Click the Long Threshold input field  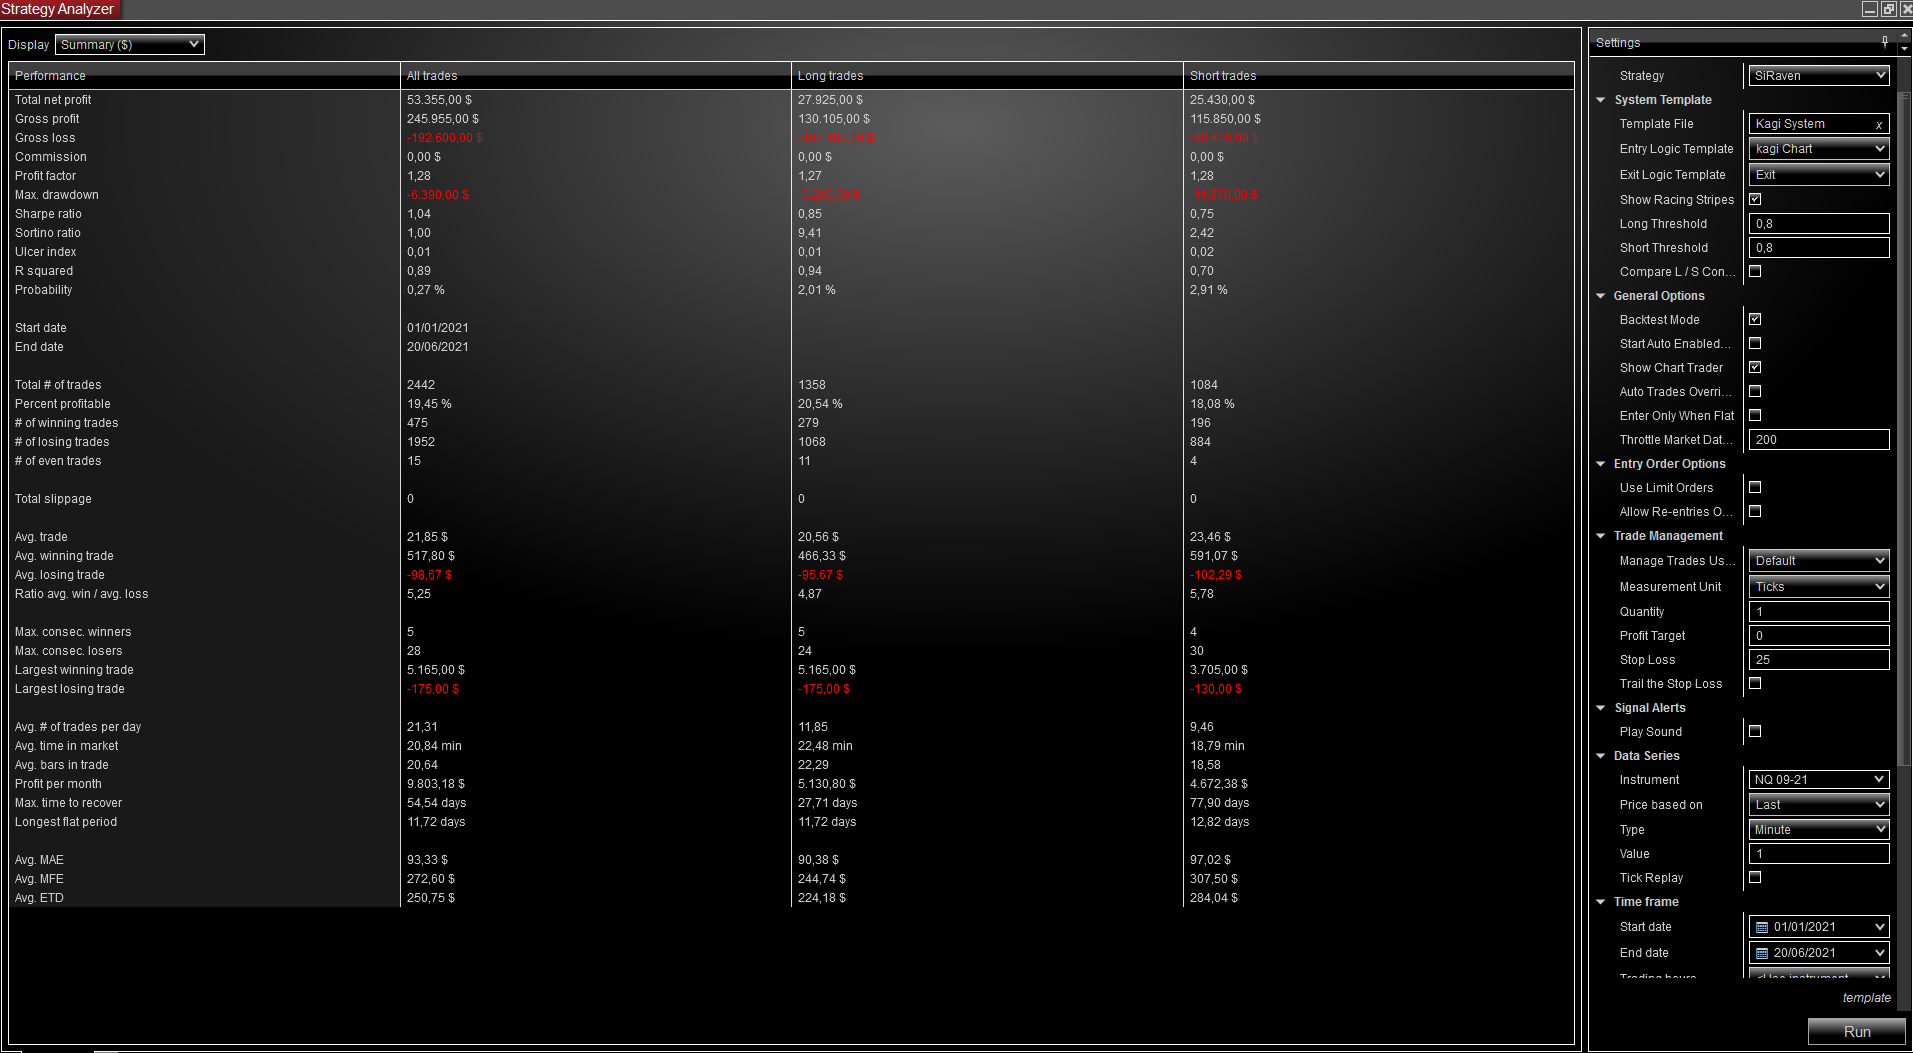pyautogui.click(x=1819, y=224)
